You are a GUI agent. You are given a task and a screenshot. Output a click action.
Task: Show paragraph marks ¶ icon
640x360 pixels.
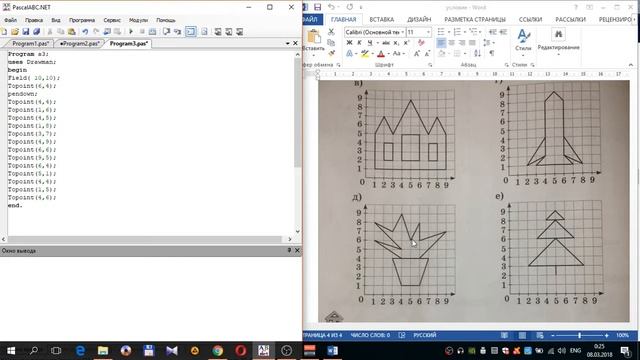(x=492, y=53)
